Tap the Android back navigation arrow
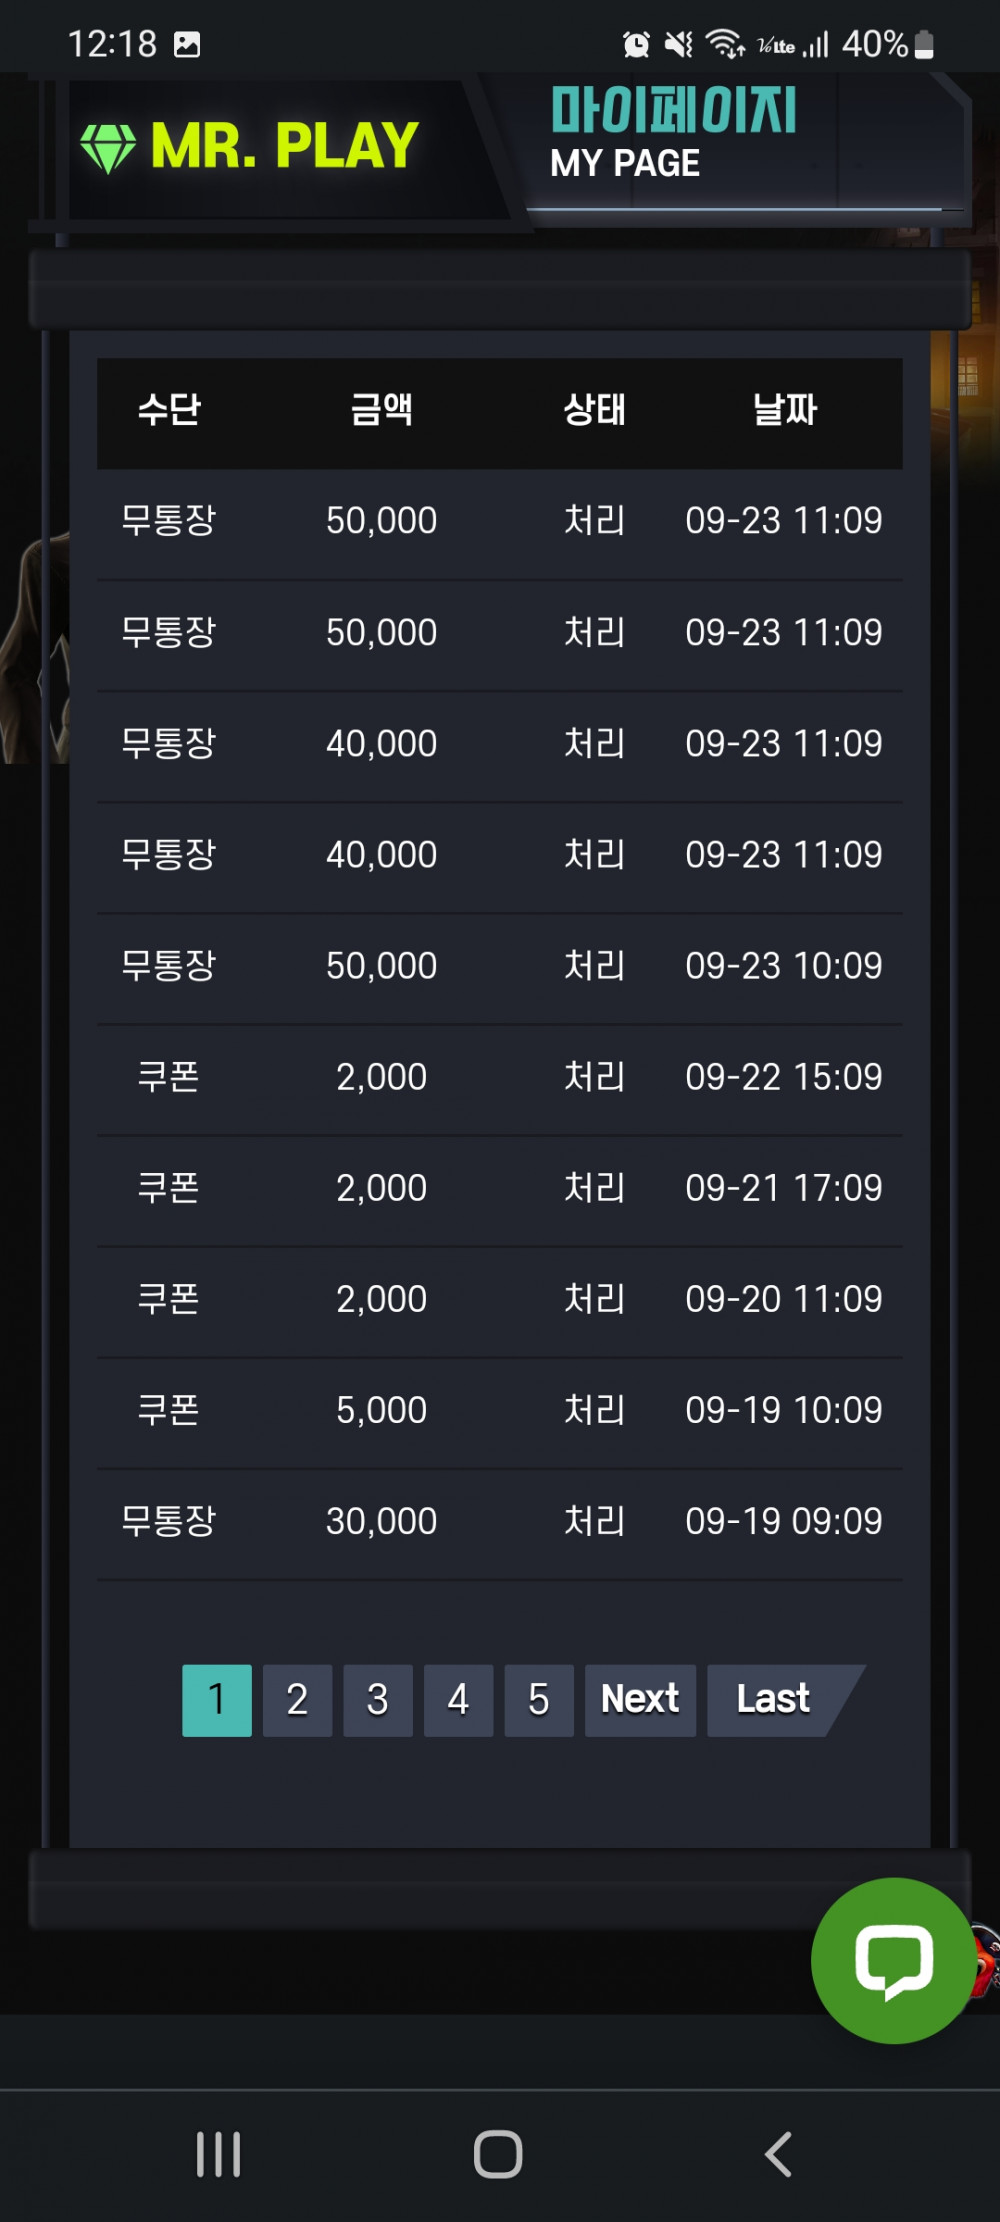This screenshot has height=2222, width=1000. tap(778, 2154)
